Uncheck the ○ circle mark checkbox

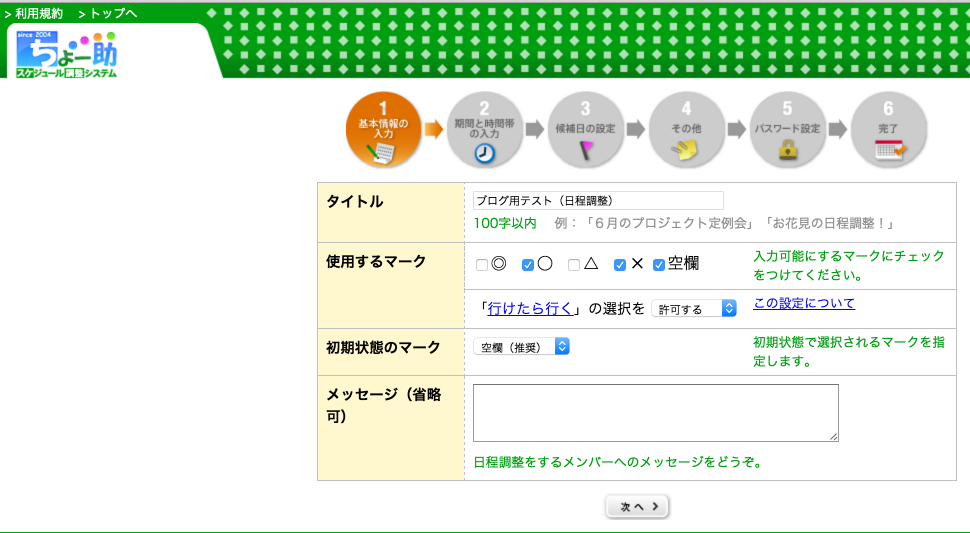(528, 265)
